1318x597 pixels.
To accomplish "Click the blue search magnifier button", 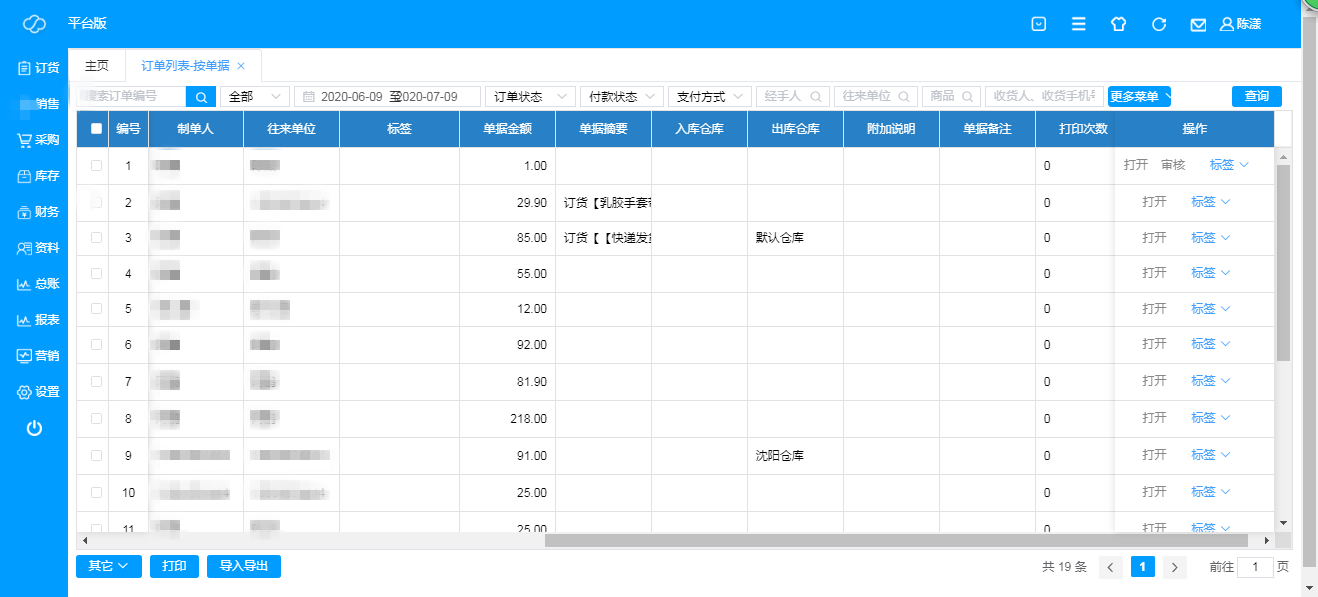I will click(x=201, y=97).
